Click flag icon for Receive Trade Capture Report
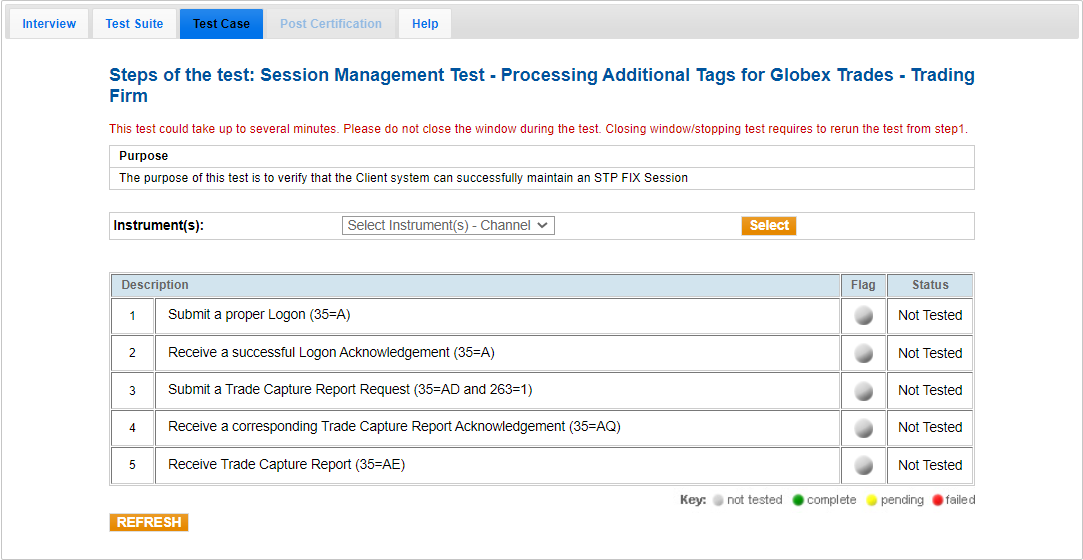 pyautogui.click(x=863, y=465)
